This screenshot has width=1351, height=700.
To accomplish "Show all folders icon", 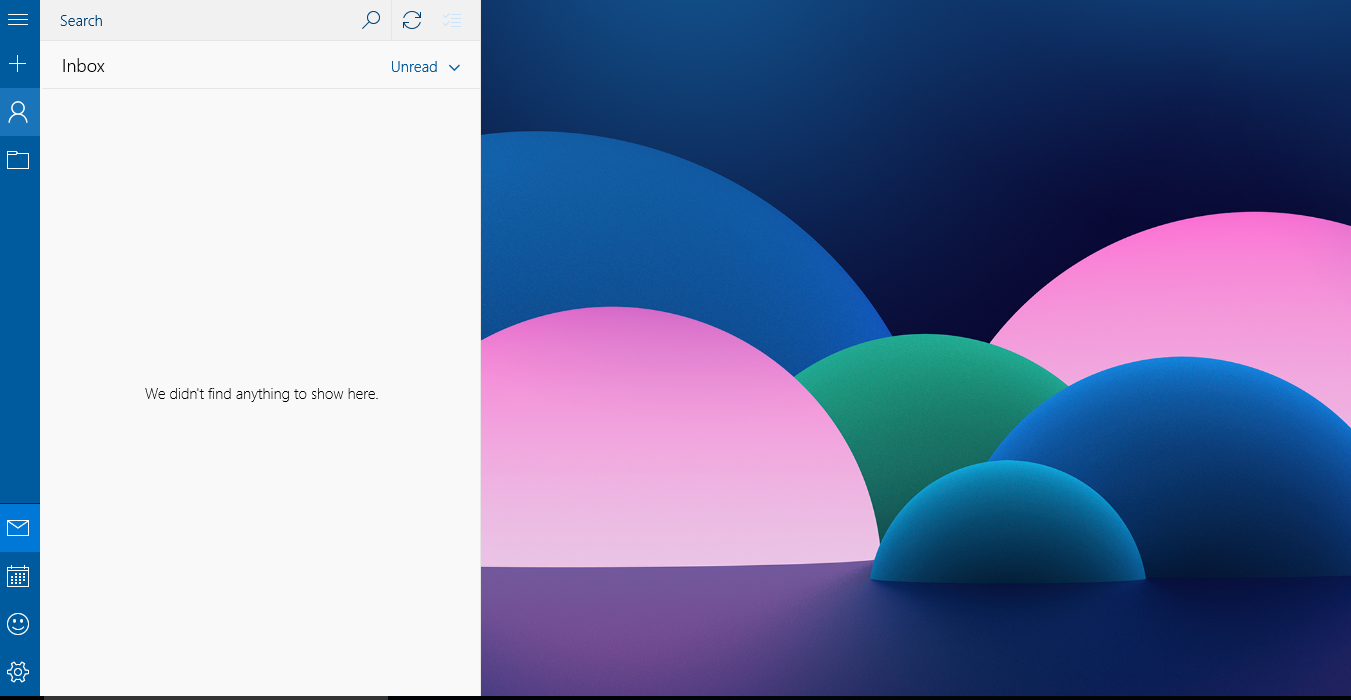I will 18,160.
